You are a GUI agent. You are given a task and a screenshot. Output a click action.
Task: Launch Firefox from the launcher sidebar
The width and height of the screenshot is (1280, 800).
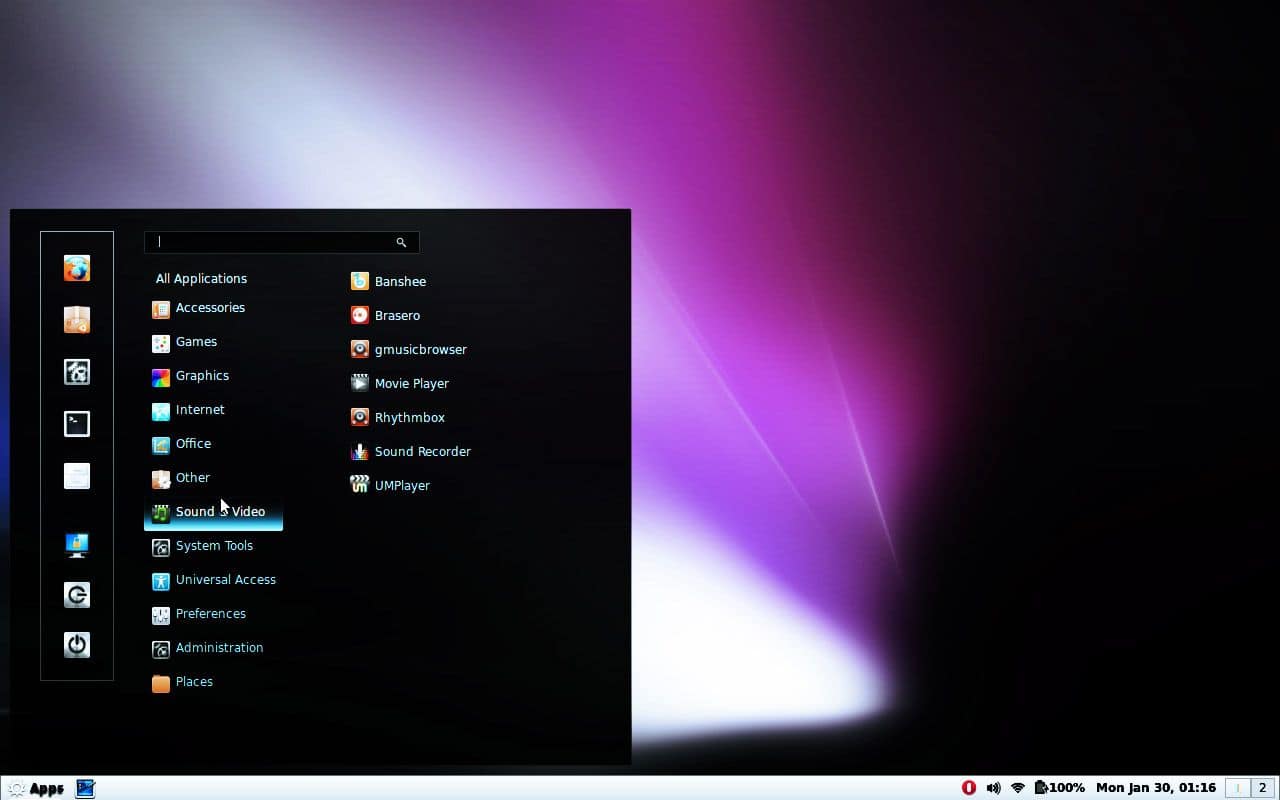tap(77, 268)
